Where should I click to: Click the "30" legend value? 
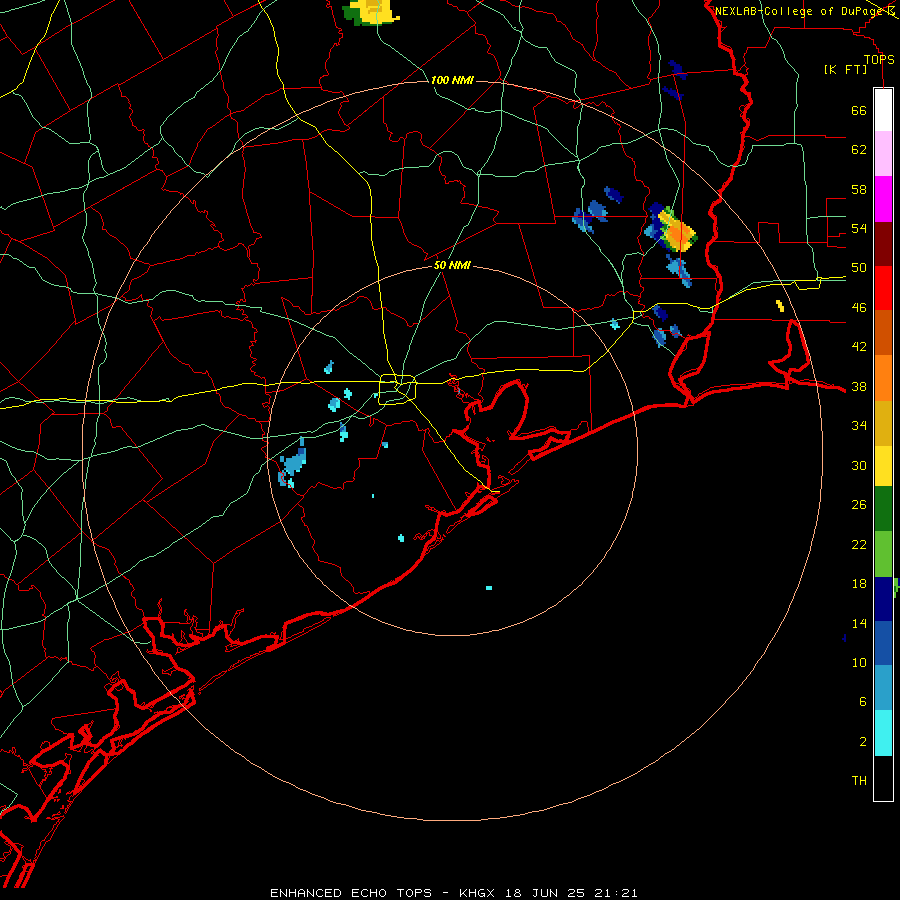[x=859, y=465]
